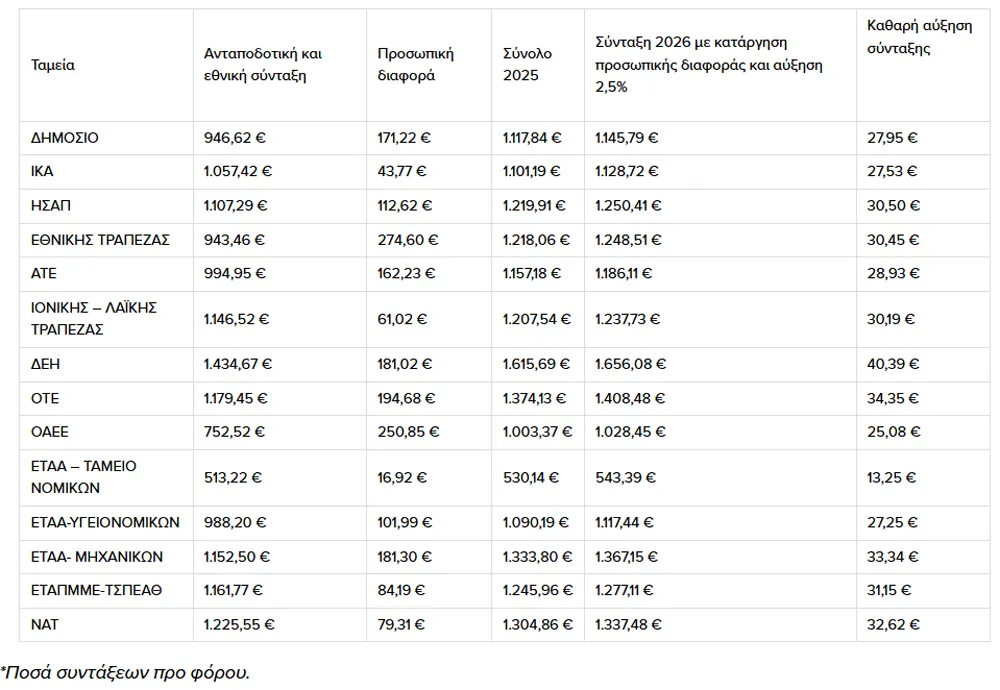This screenshot has height=690, width=1000.
Task: Click the ΗΣΑΠ row label
Action: 51,206
